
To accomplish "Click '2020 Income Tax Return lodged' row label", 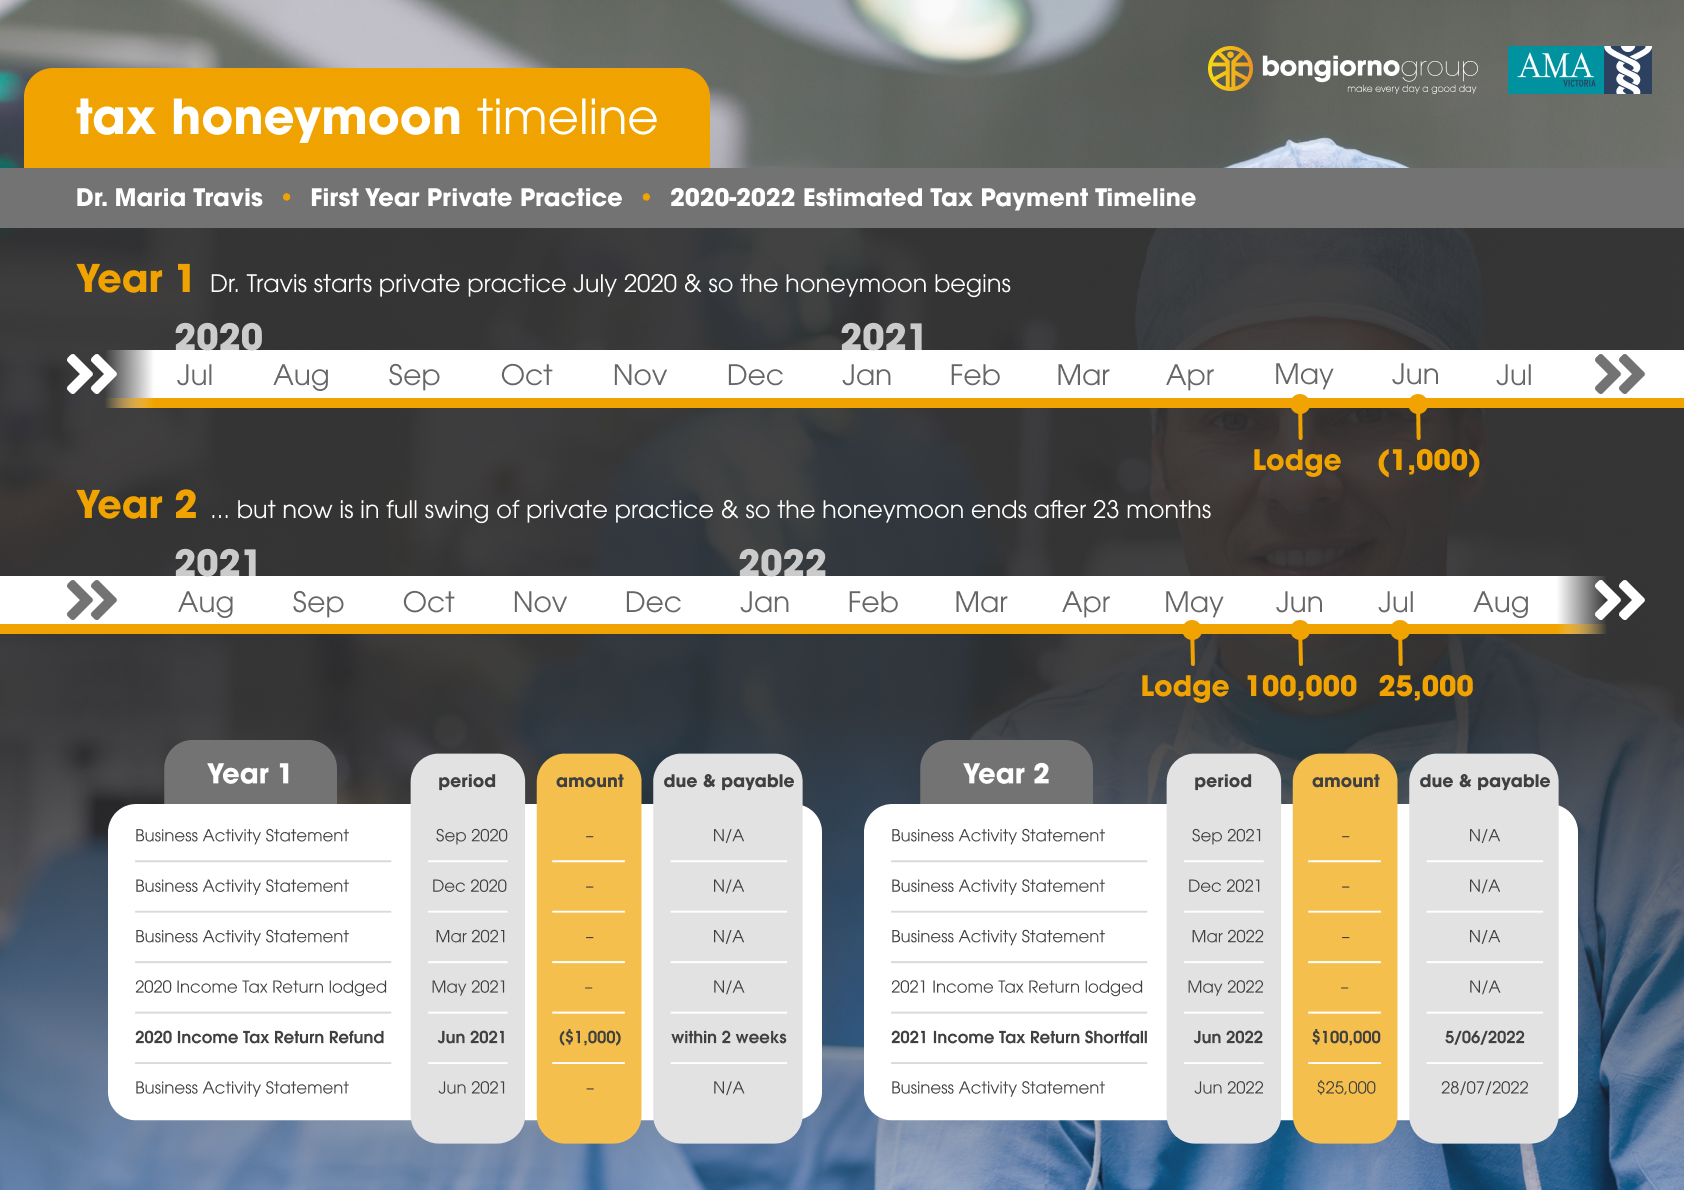I will pyautogui.click(x=261, y=987).
